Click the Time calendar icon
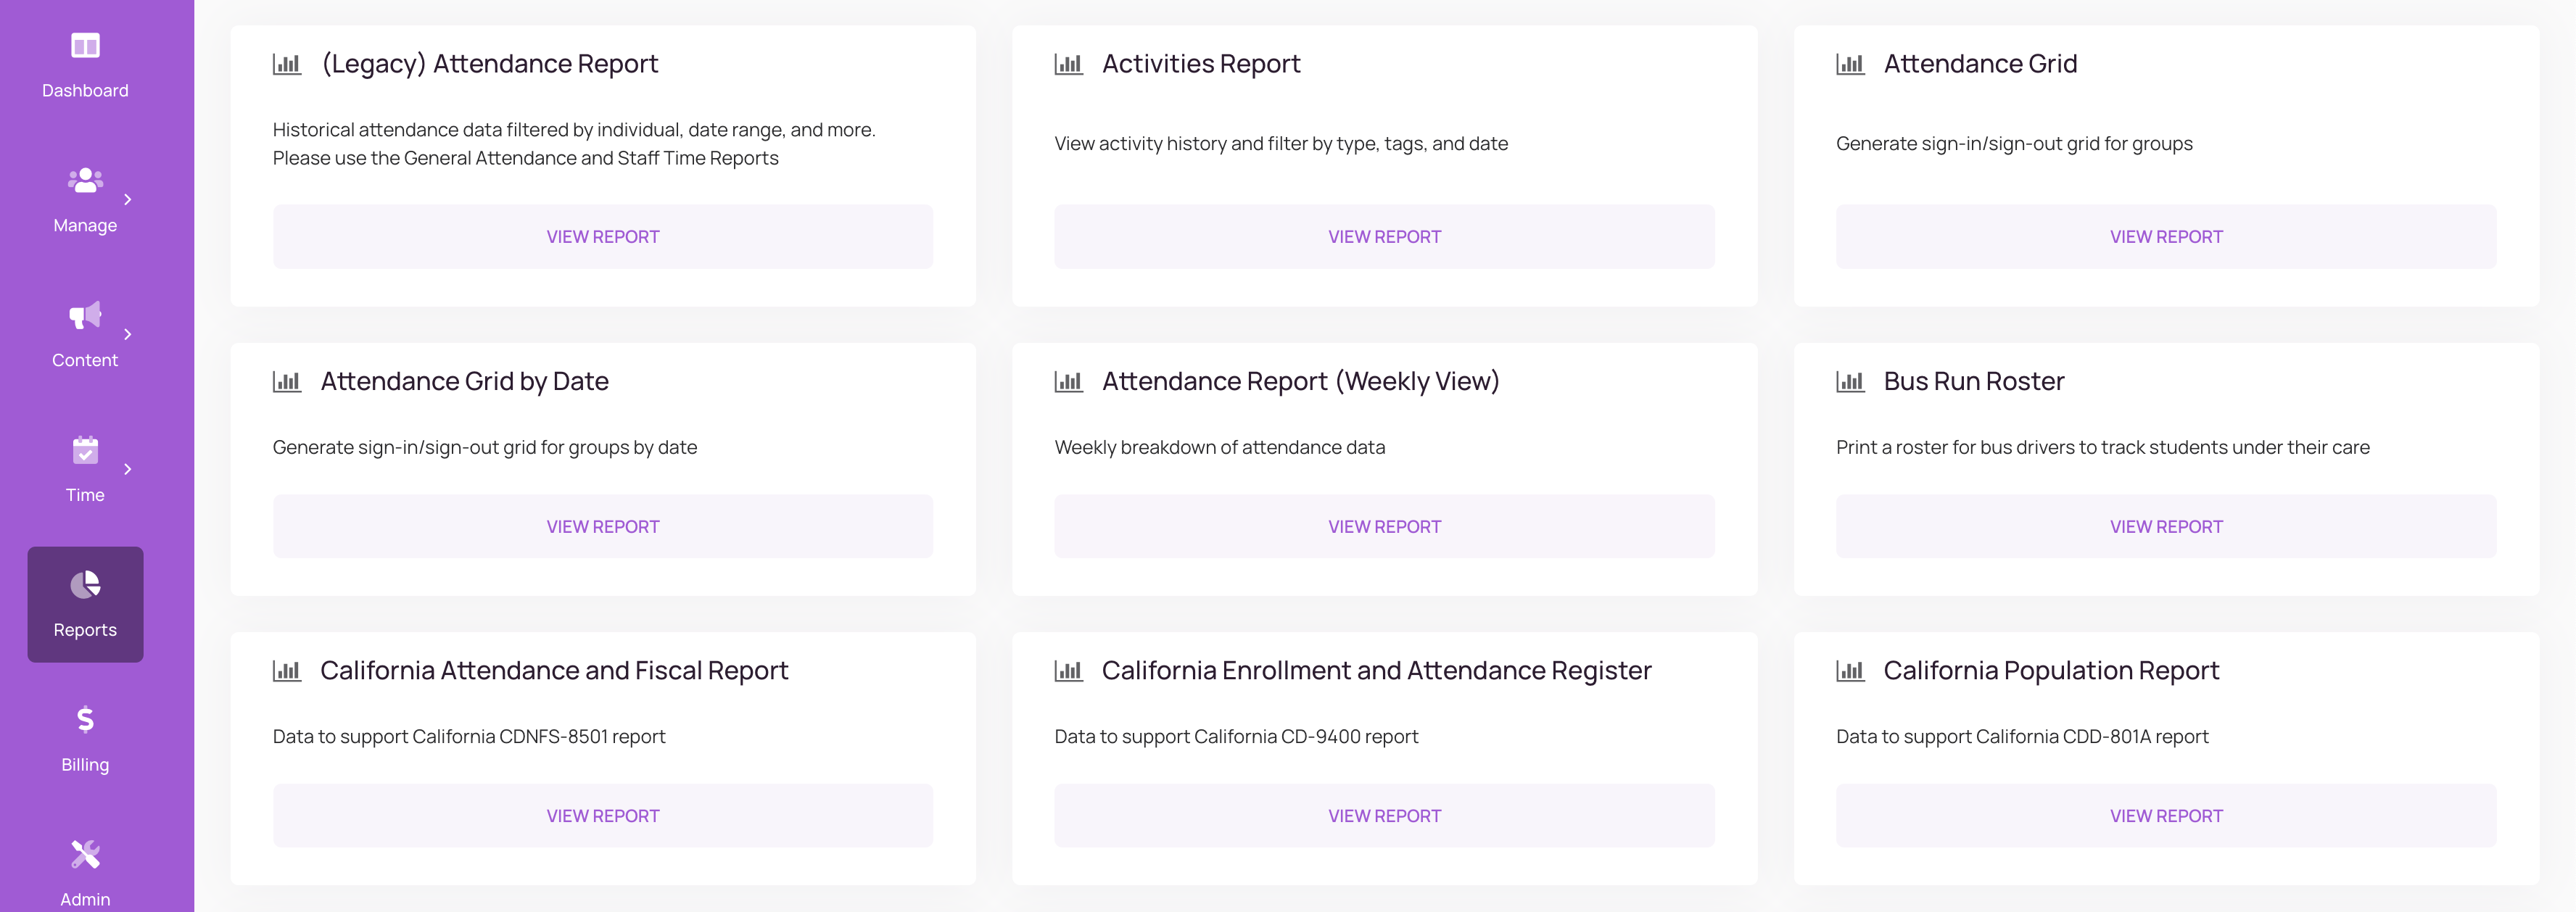 pos(85,451)
